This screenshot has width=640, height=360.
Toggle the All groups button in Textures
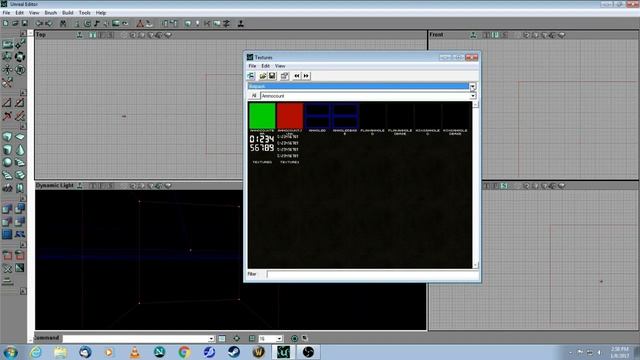[254, 96]
